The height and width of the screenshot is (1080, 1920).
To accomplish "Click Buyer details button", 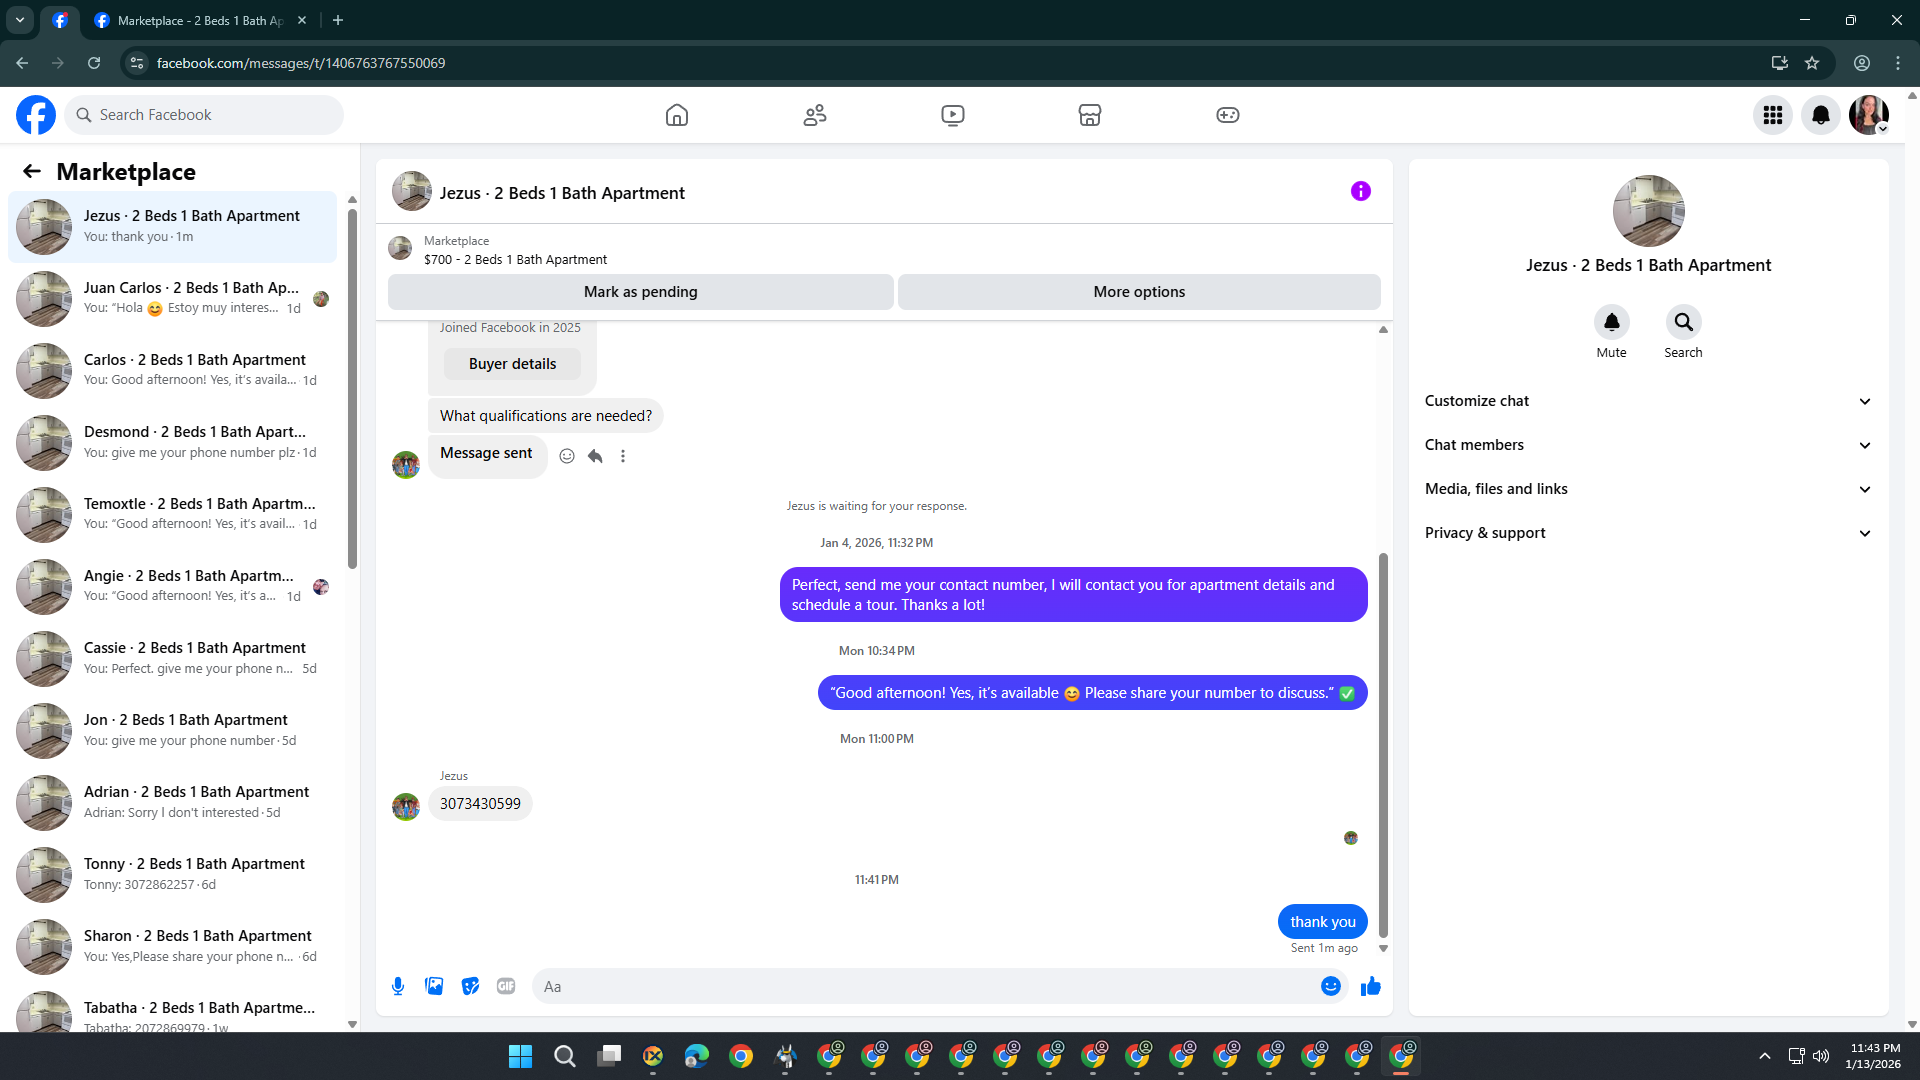I will click(512, 364).
